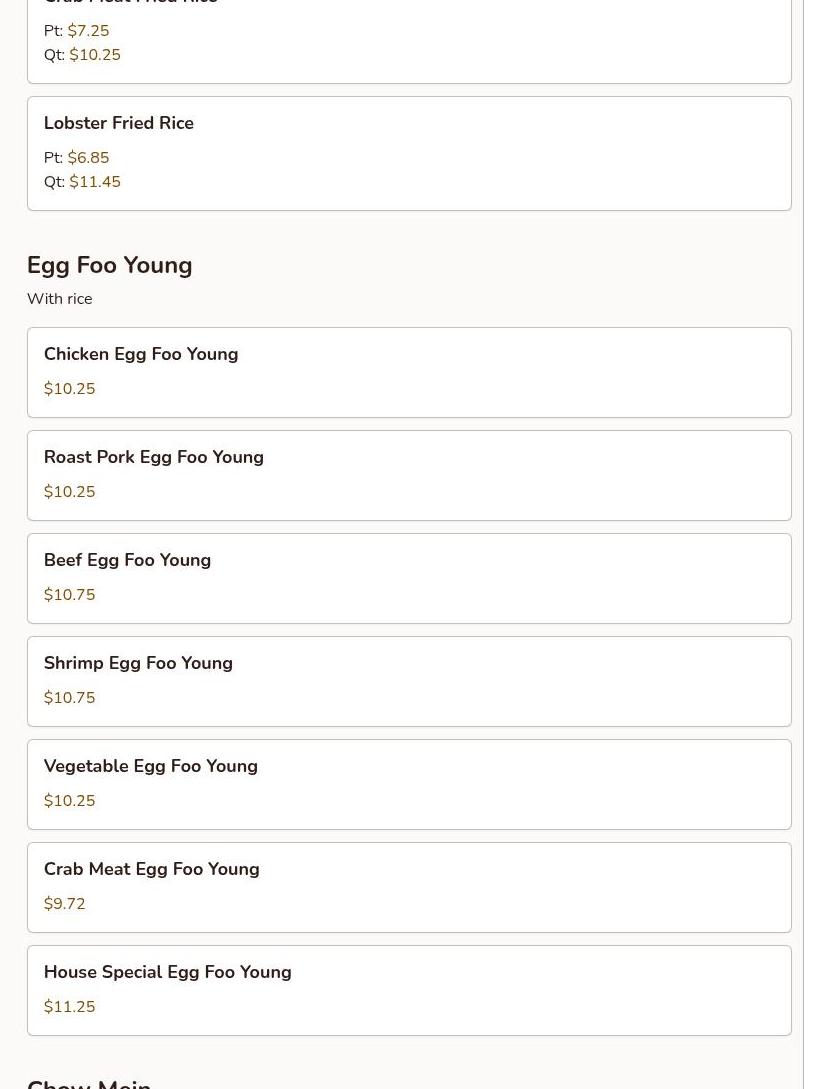Screen dimensions: 824x1089
Task: Pick the $7.25 pint price option
Action: (x=88, y=31)
